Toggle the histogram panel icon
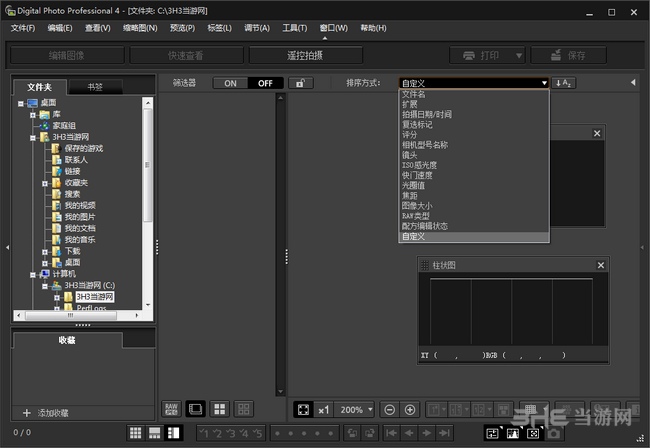The image size is (650, 448). coord(513,433)
